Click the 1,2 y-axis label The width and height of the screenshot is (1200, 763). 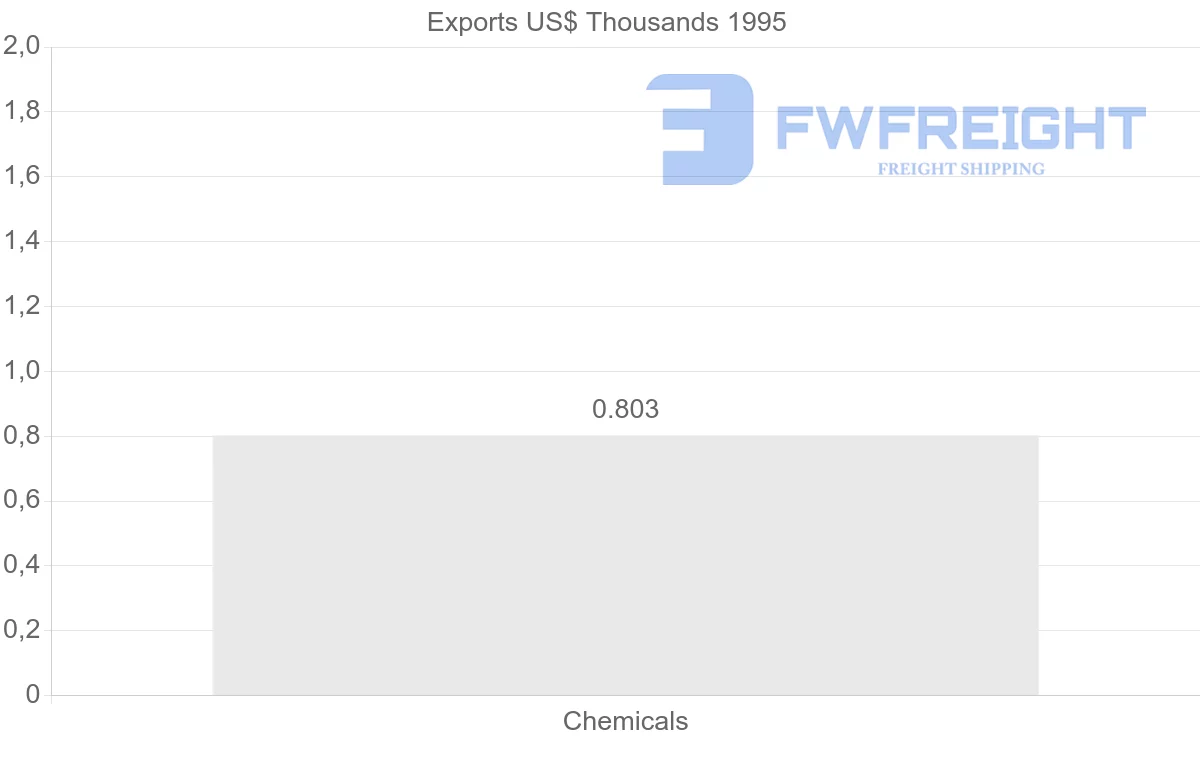pyautogui.click(x=22, y=306)
